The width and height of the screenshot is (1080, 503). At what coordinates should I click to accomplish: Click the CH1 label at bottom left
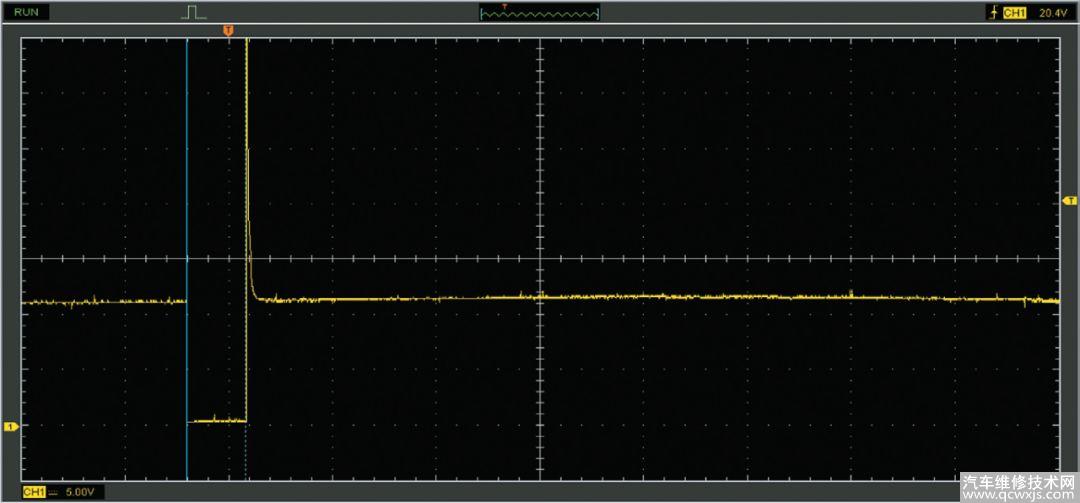click(x=33, y=492)
